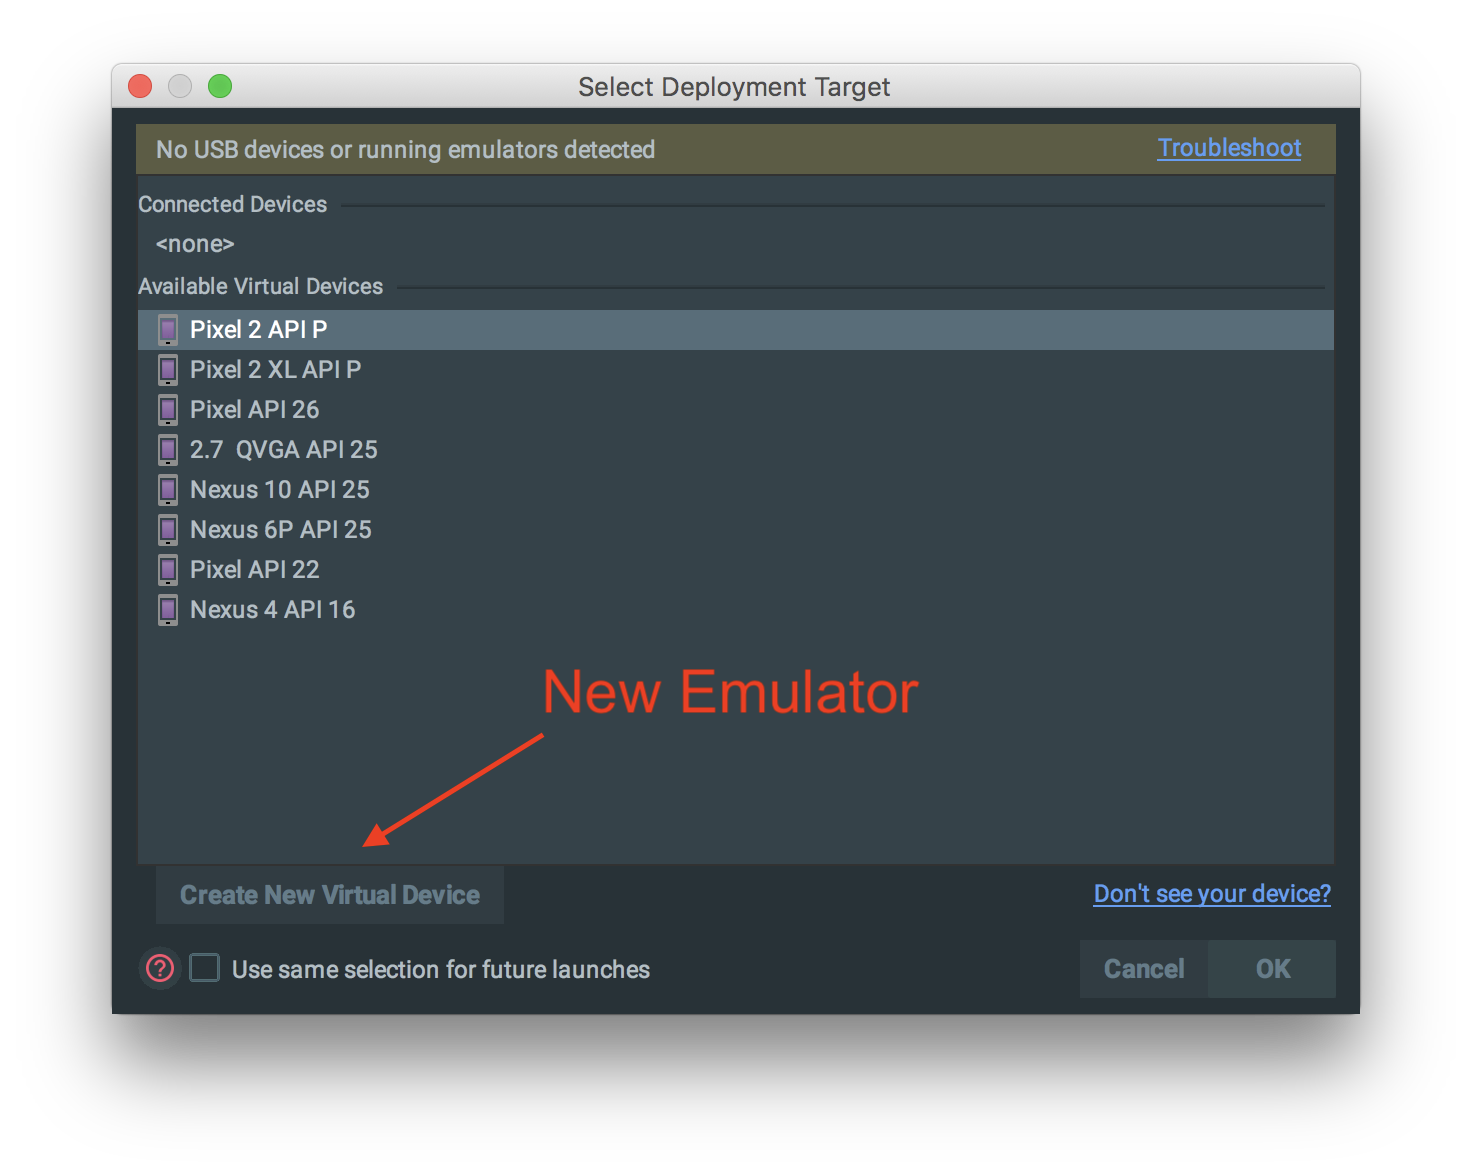This screenshot has height=1174, width=1472.
Task: Click the green zoom window button
Action: point(220,86)
